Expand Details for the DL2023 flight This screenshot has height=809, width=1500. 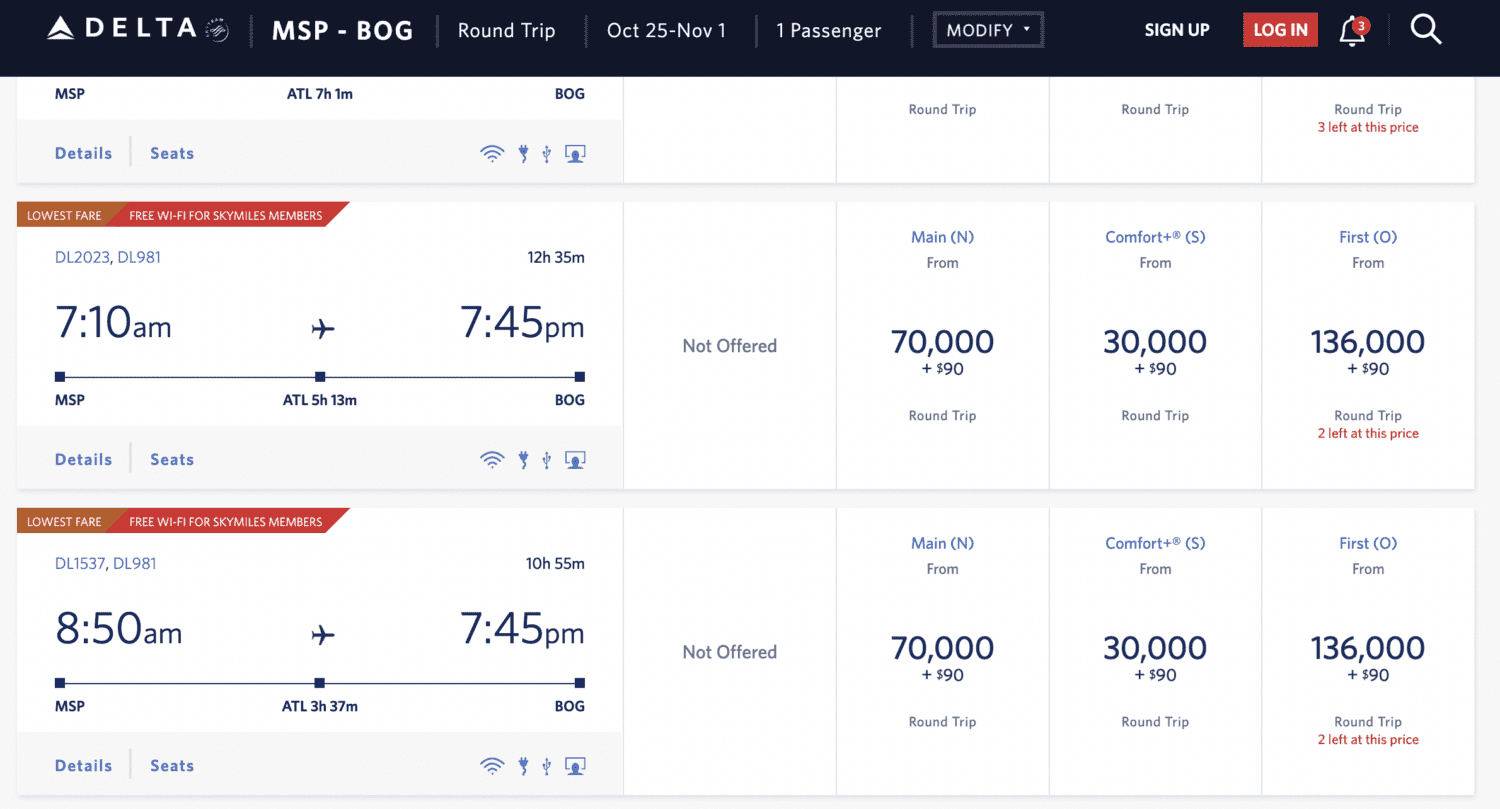[83, 458]
